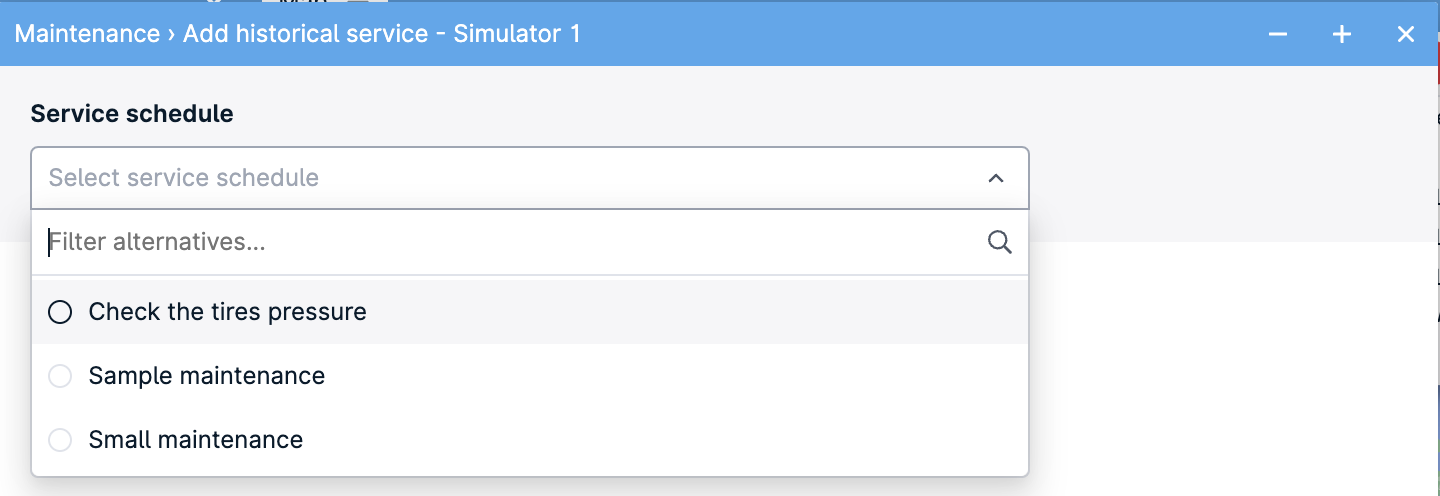Screen dimensions: 1440x496
Task: Click the Service schedule field label
Action: coord(132,114)
